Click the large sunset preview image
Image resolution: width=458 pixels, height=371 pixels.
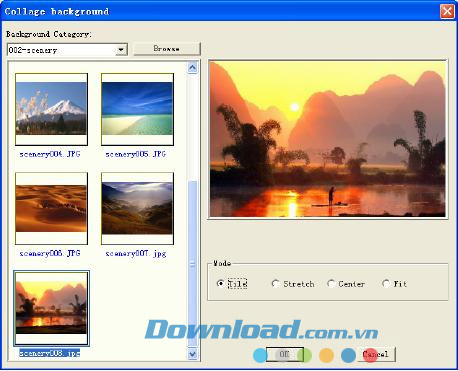[328, 139]
